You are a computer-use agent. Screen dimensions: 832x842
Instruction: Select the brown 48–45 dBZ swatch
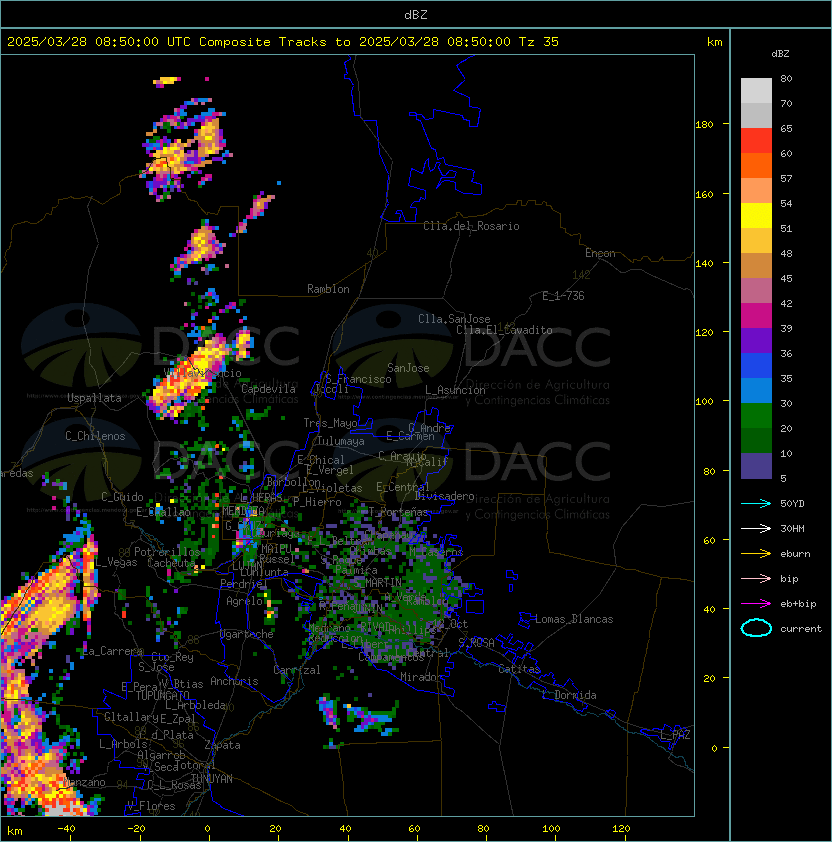(x=756, y=265)
